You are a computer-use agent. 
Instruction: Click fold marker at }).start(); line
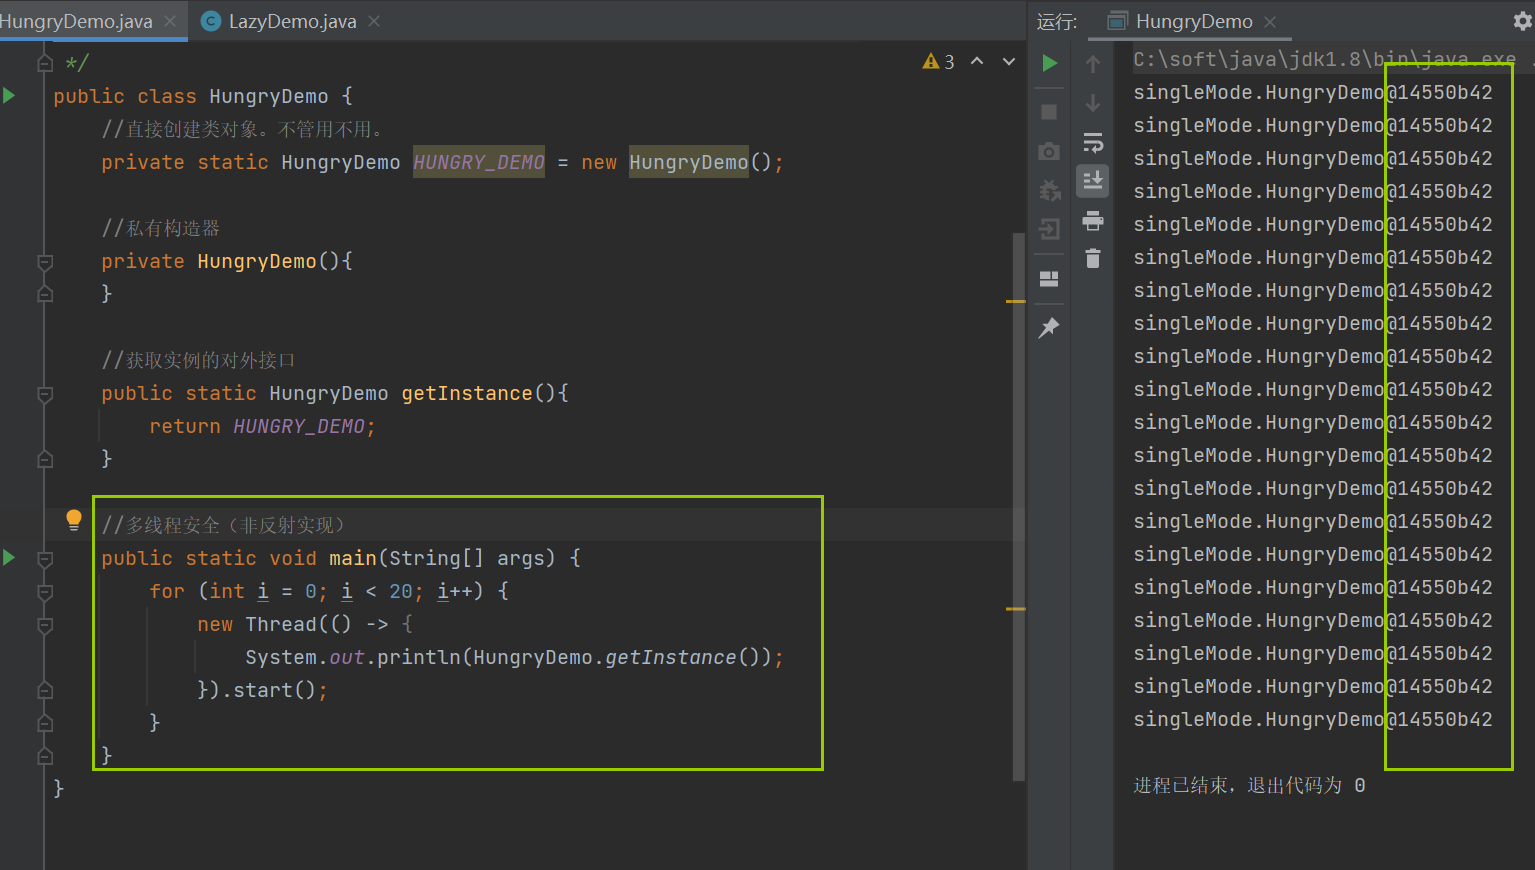45,690
